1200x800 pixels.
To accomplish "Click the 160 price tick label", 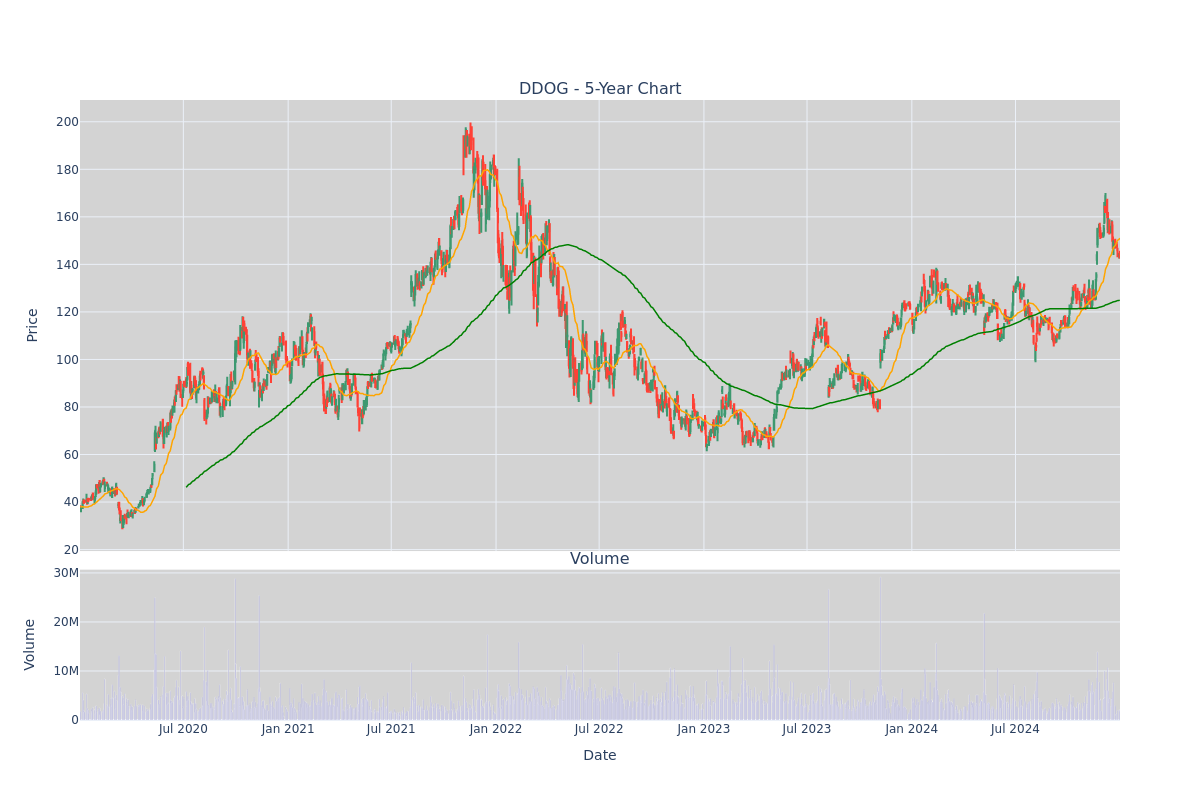I will click(x=67, y=217).
